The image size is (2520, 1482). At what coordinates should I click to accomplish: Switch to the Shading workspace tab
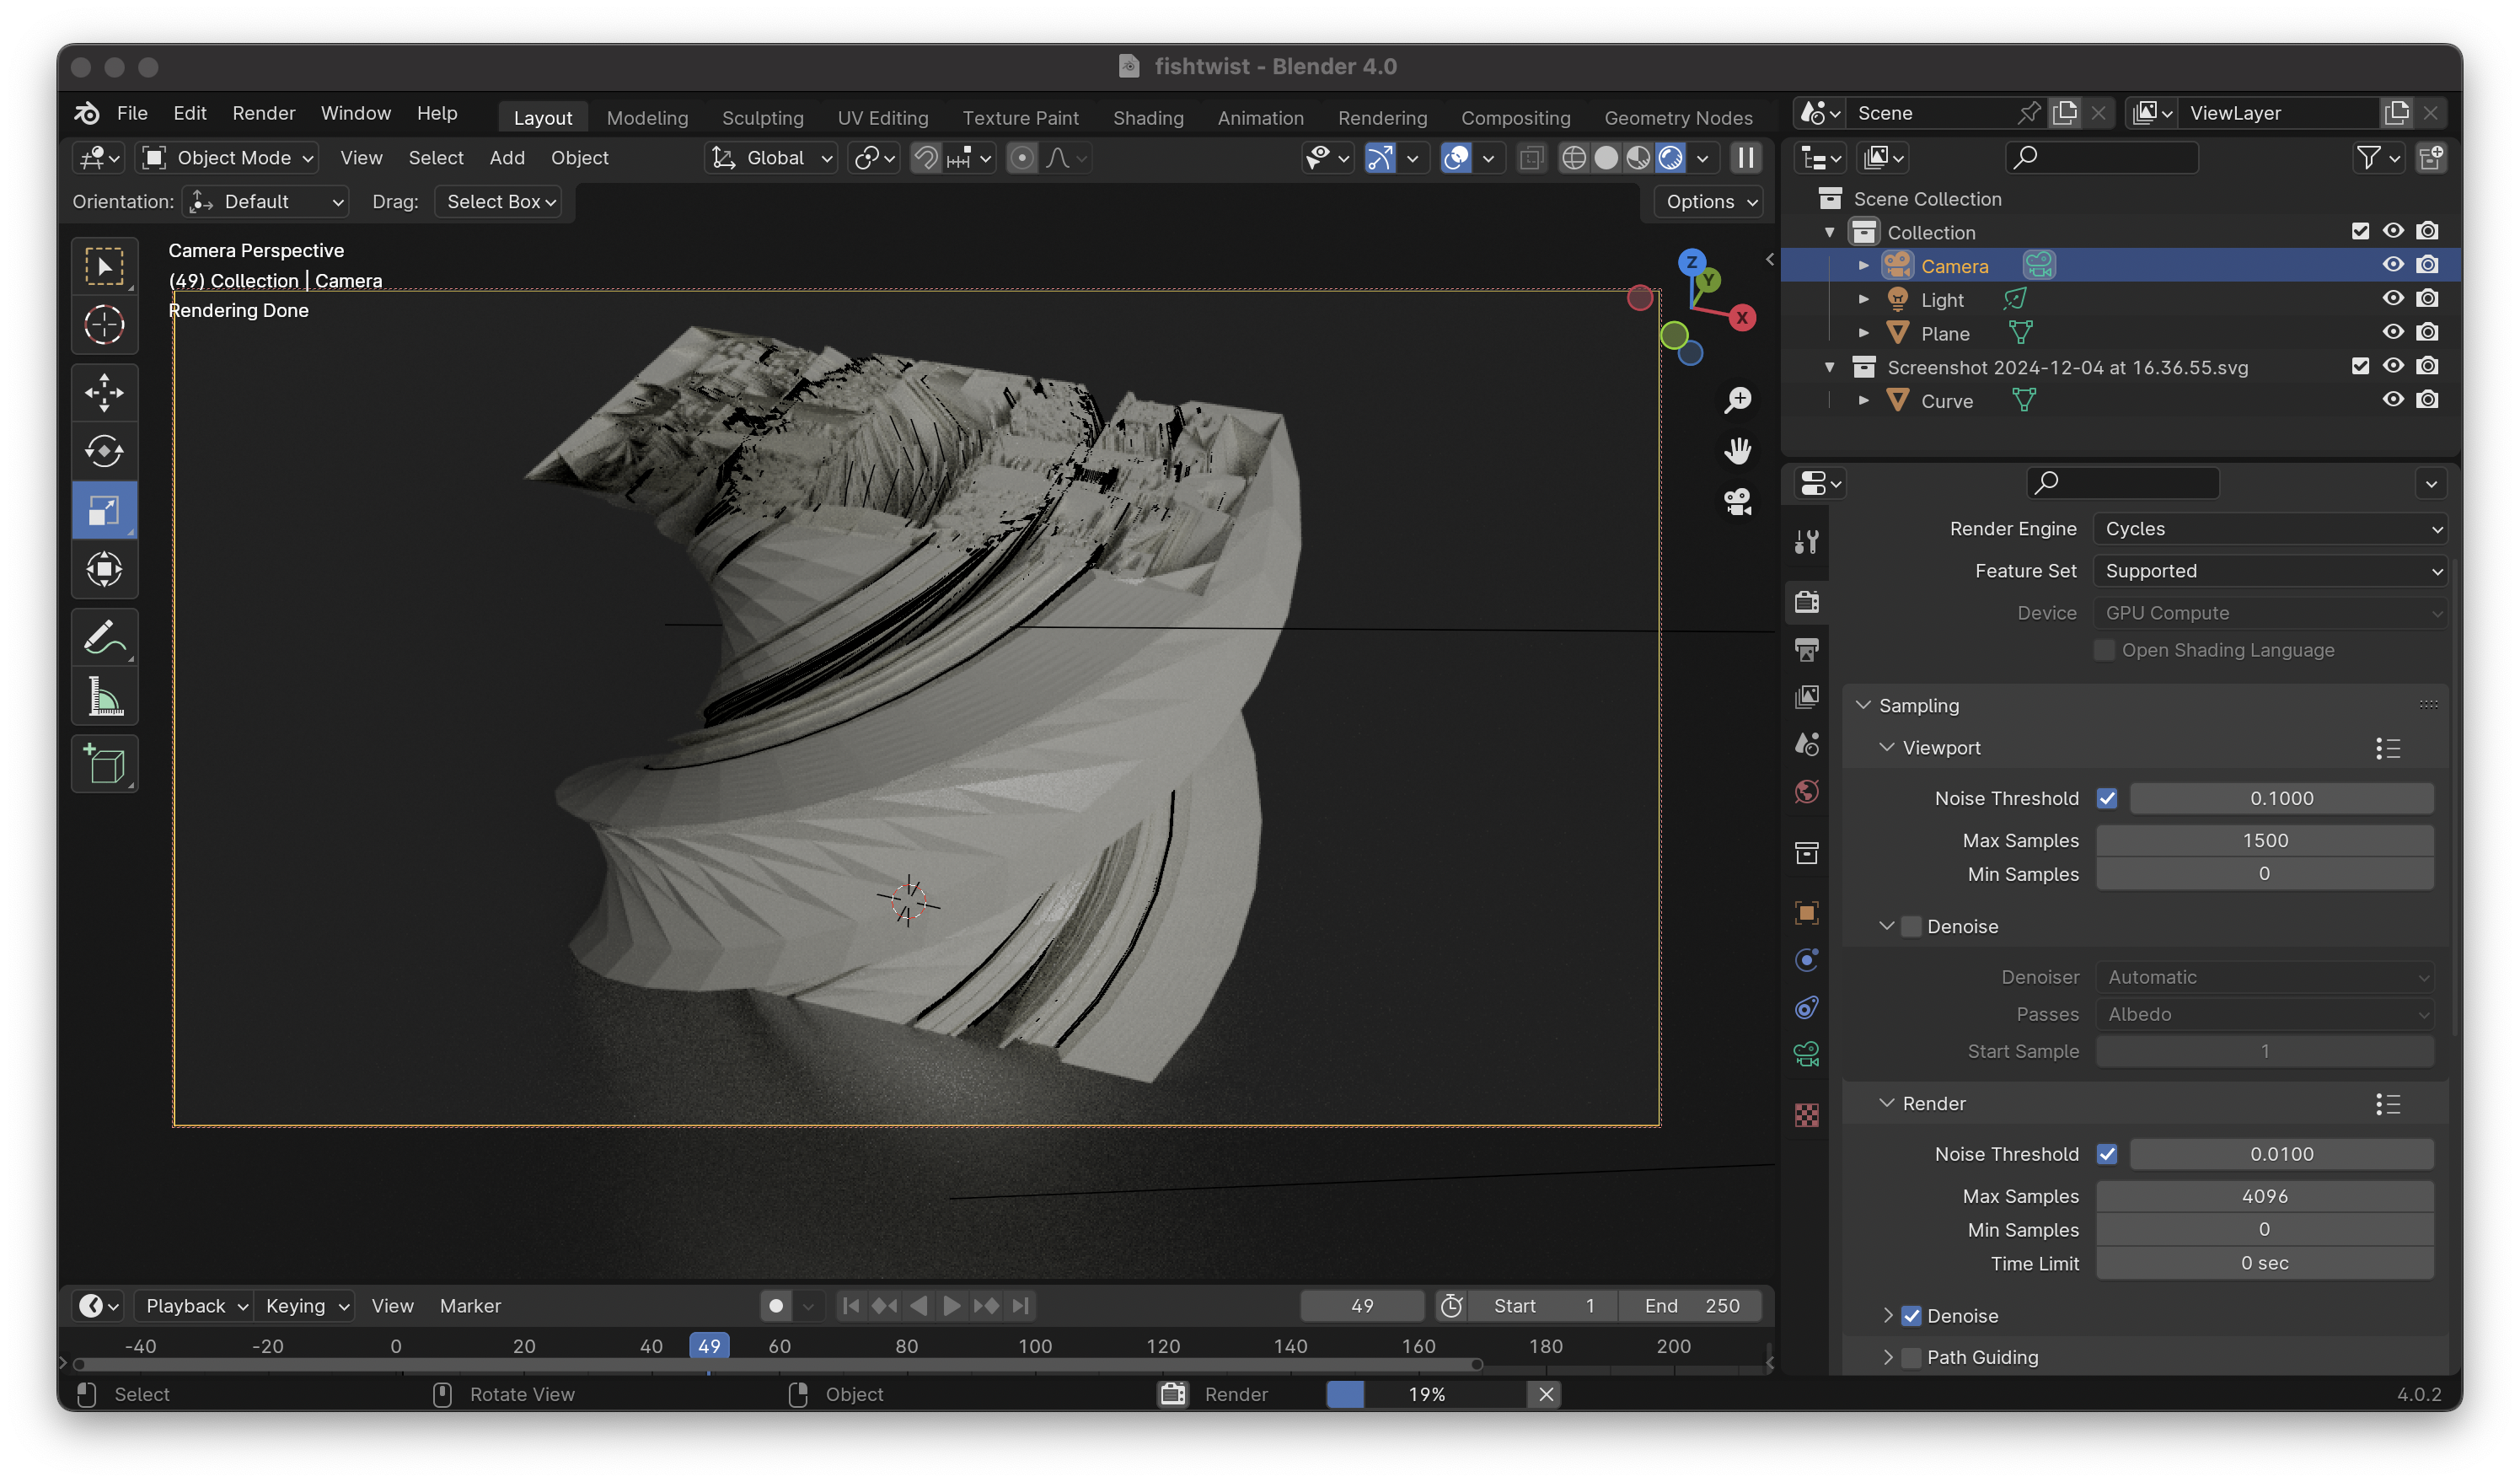point(1147,118)
